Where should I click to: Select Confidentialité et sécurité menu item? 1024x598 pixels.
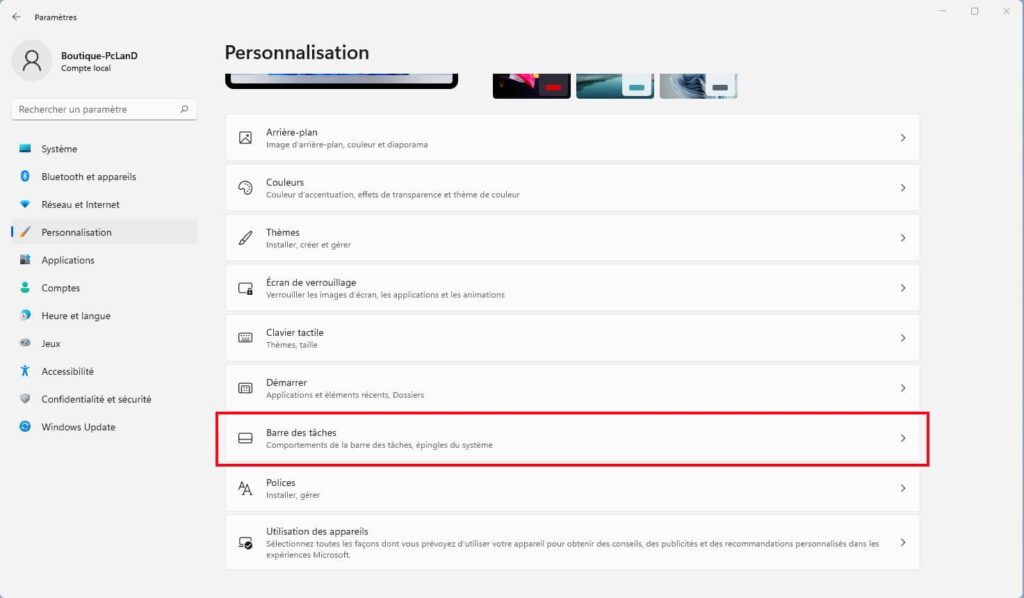pyautogui.click(x=96, y=399)
